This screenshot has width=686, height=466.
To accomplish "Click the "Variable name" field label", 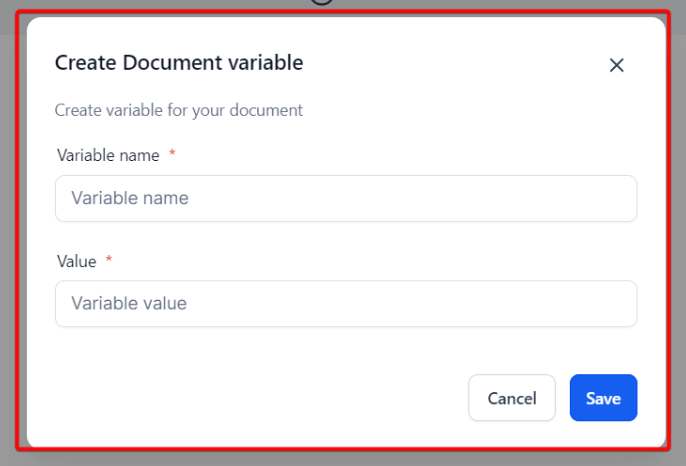I will 108,155.
